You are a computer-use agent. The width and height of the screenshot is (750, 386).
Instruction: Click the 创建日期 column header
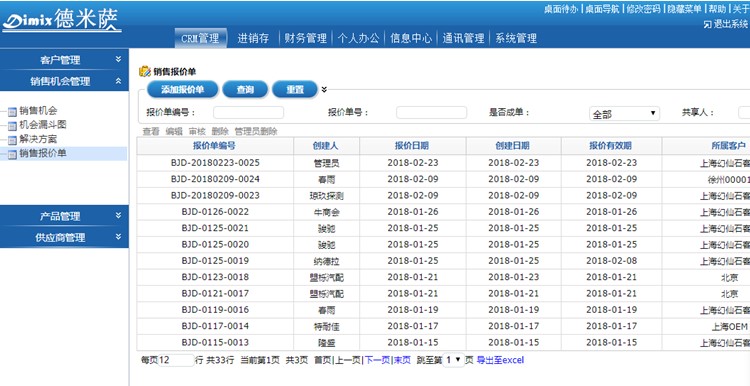(513, 146)
